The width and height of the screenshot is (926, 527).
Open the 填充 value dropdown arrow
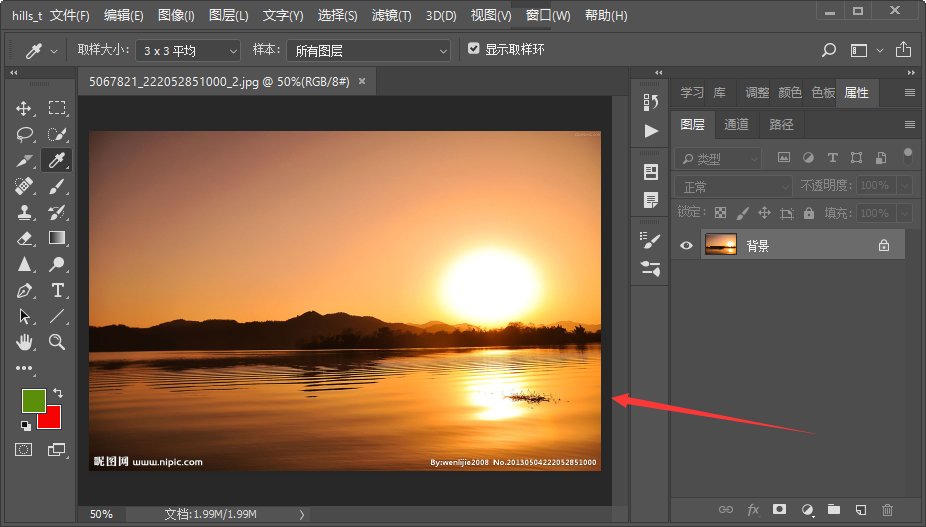pos(905,213)
